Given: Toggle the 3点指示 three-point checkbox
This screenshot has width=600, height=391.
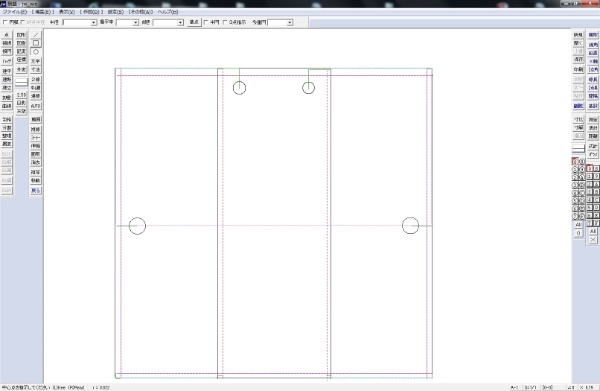Looking at the screenshot, I should coord(235,23).
